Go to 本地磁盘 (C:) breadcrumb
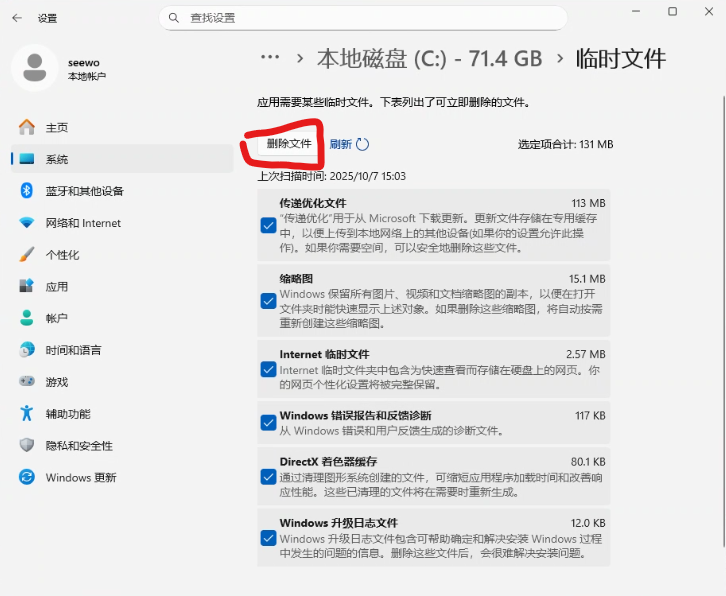The image size is (726, 596). [429, 59]
